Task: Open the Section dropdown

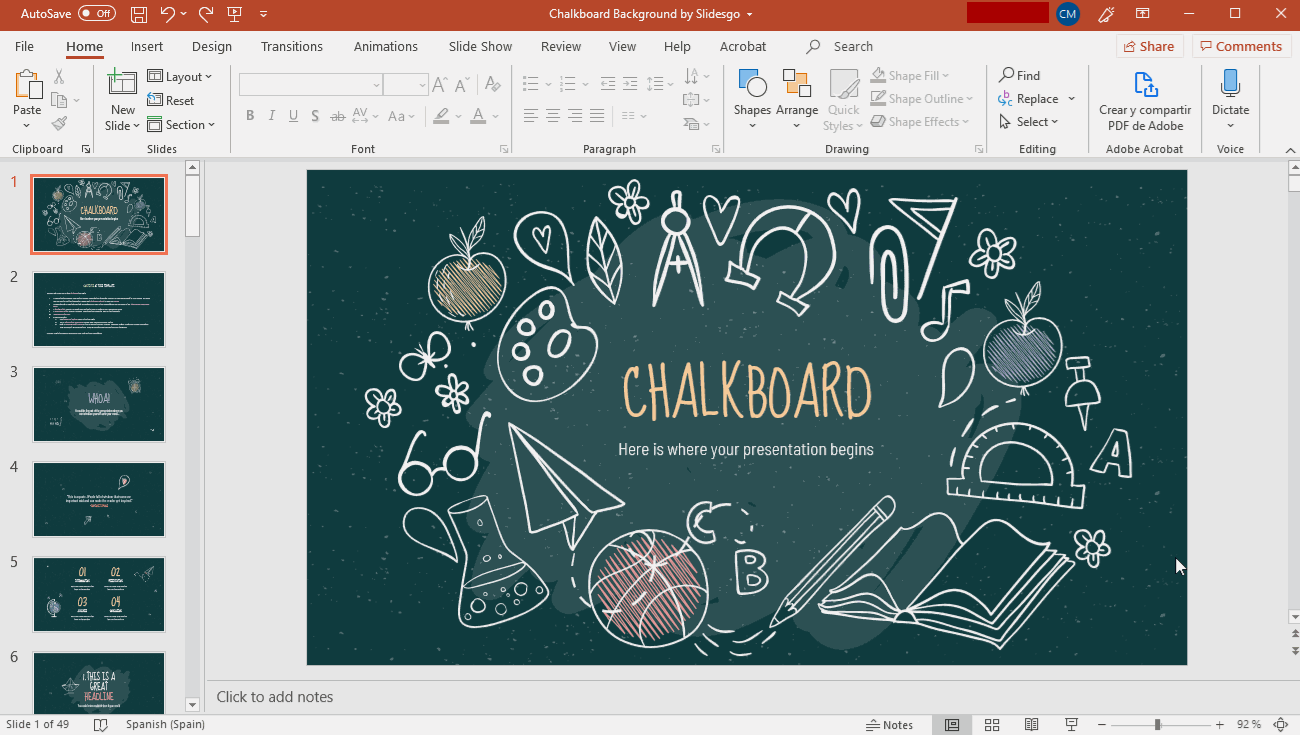Action: click(182, 125)
